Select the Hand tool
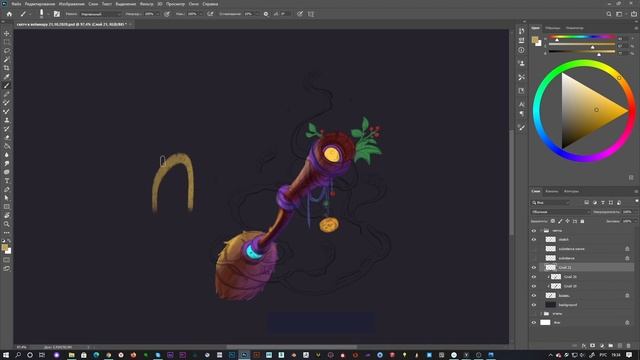The width and height of the screenshot is (640, 360). 7,215
